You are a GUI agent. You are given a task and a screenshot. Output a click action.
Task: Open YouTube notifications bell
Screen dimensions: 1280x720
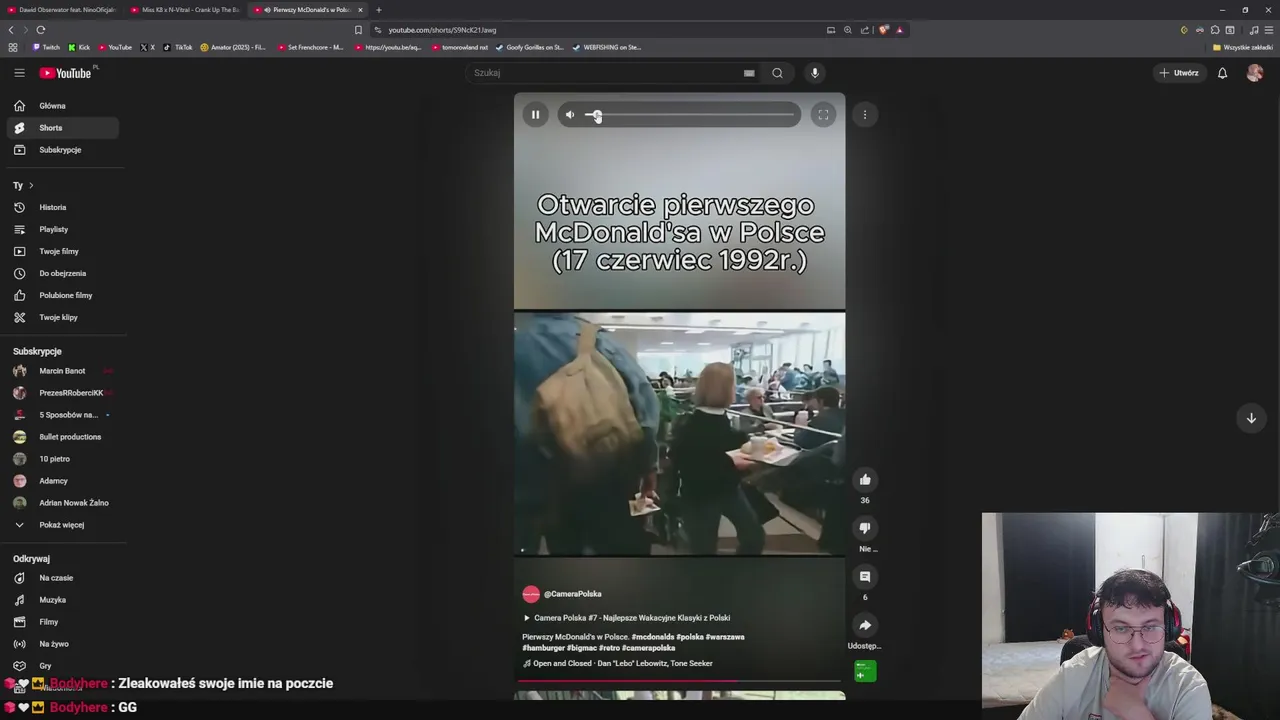1222,73
